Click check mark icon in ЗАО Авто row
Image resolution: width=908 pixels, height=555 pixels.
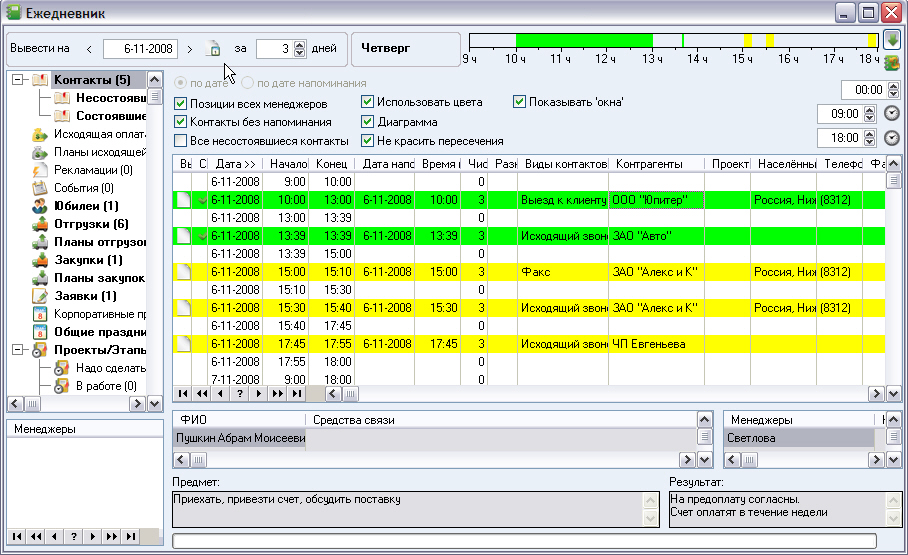[202, 236]
